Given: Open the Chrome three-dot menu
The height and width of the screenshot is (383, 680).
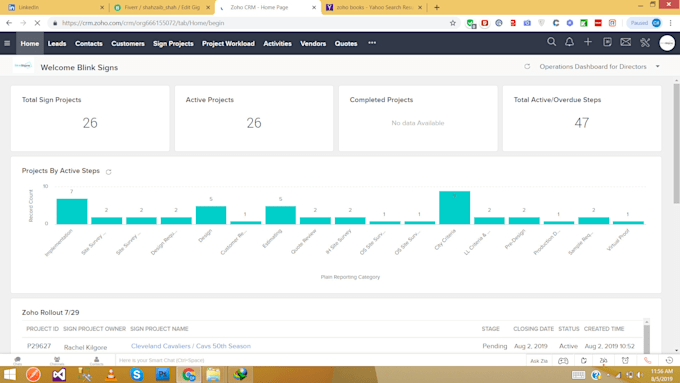Looking at the screenshot, I should 670,23.
